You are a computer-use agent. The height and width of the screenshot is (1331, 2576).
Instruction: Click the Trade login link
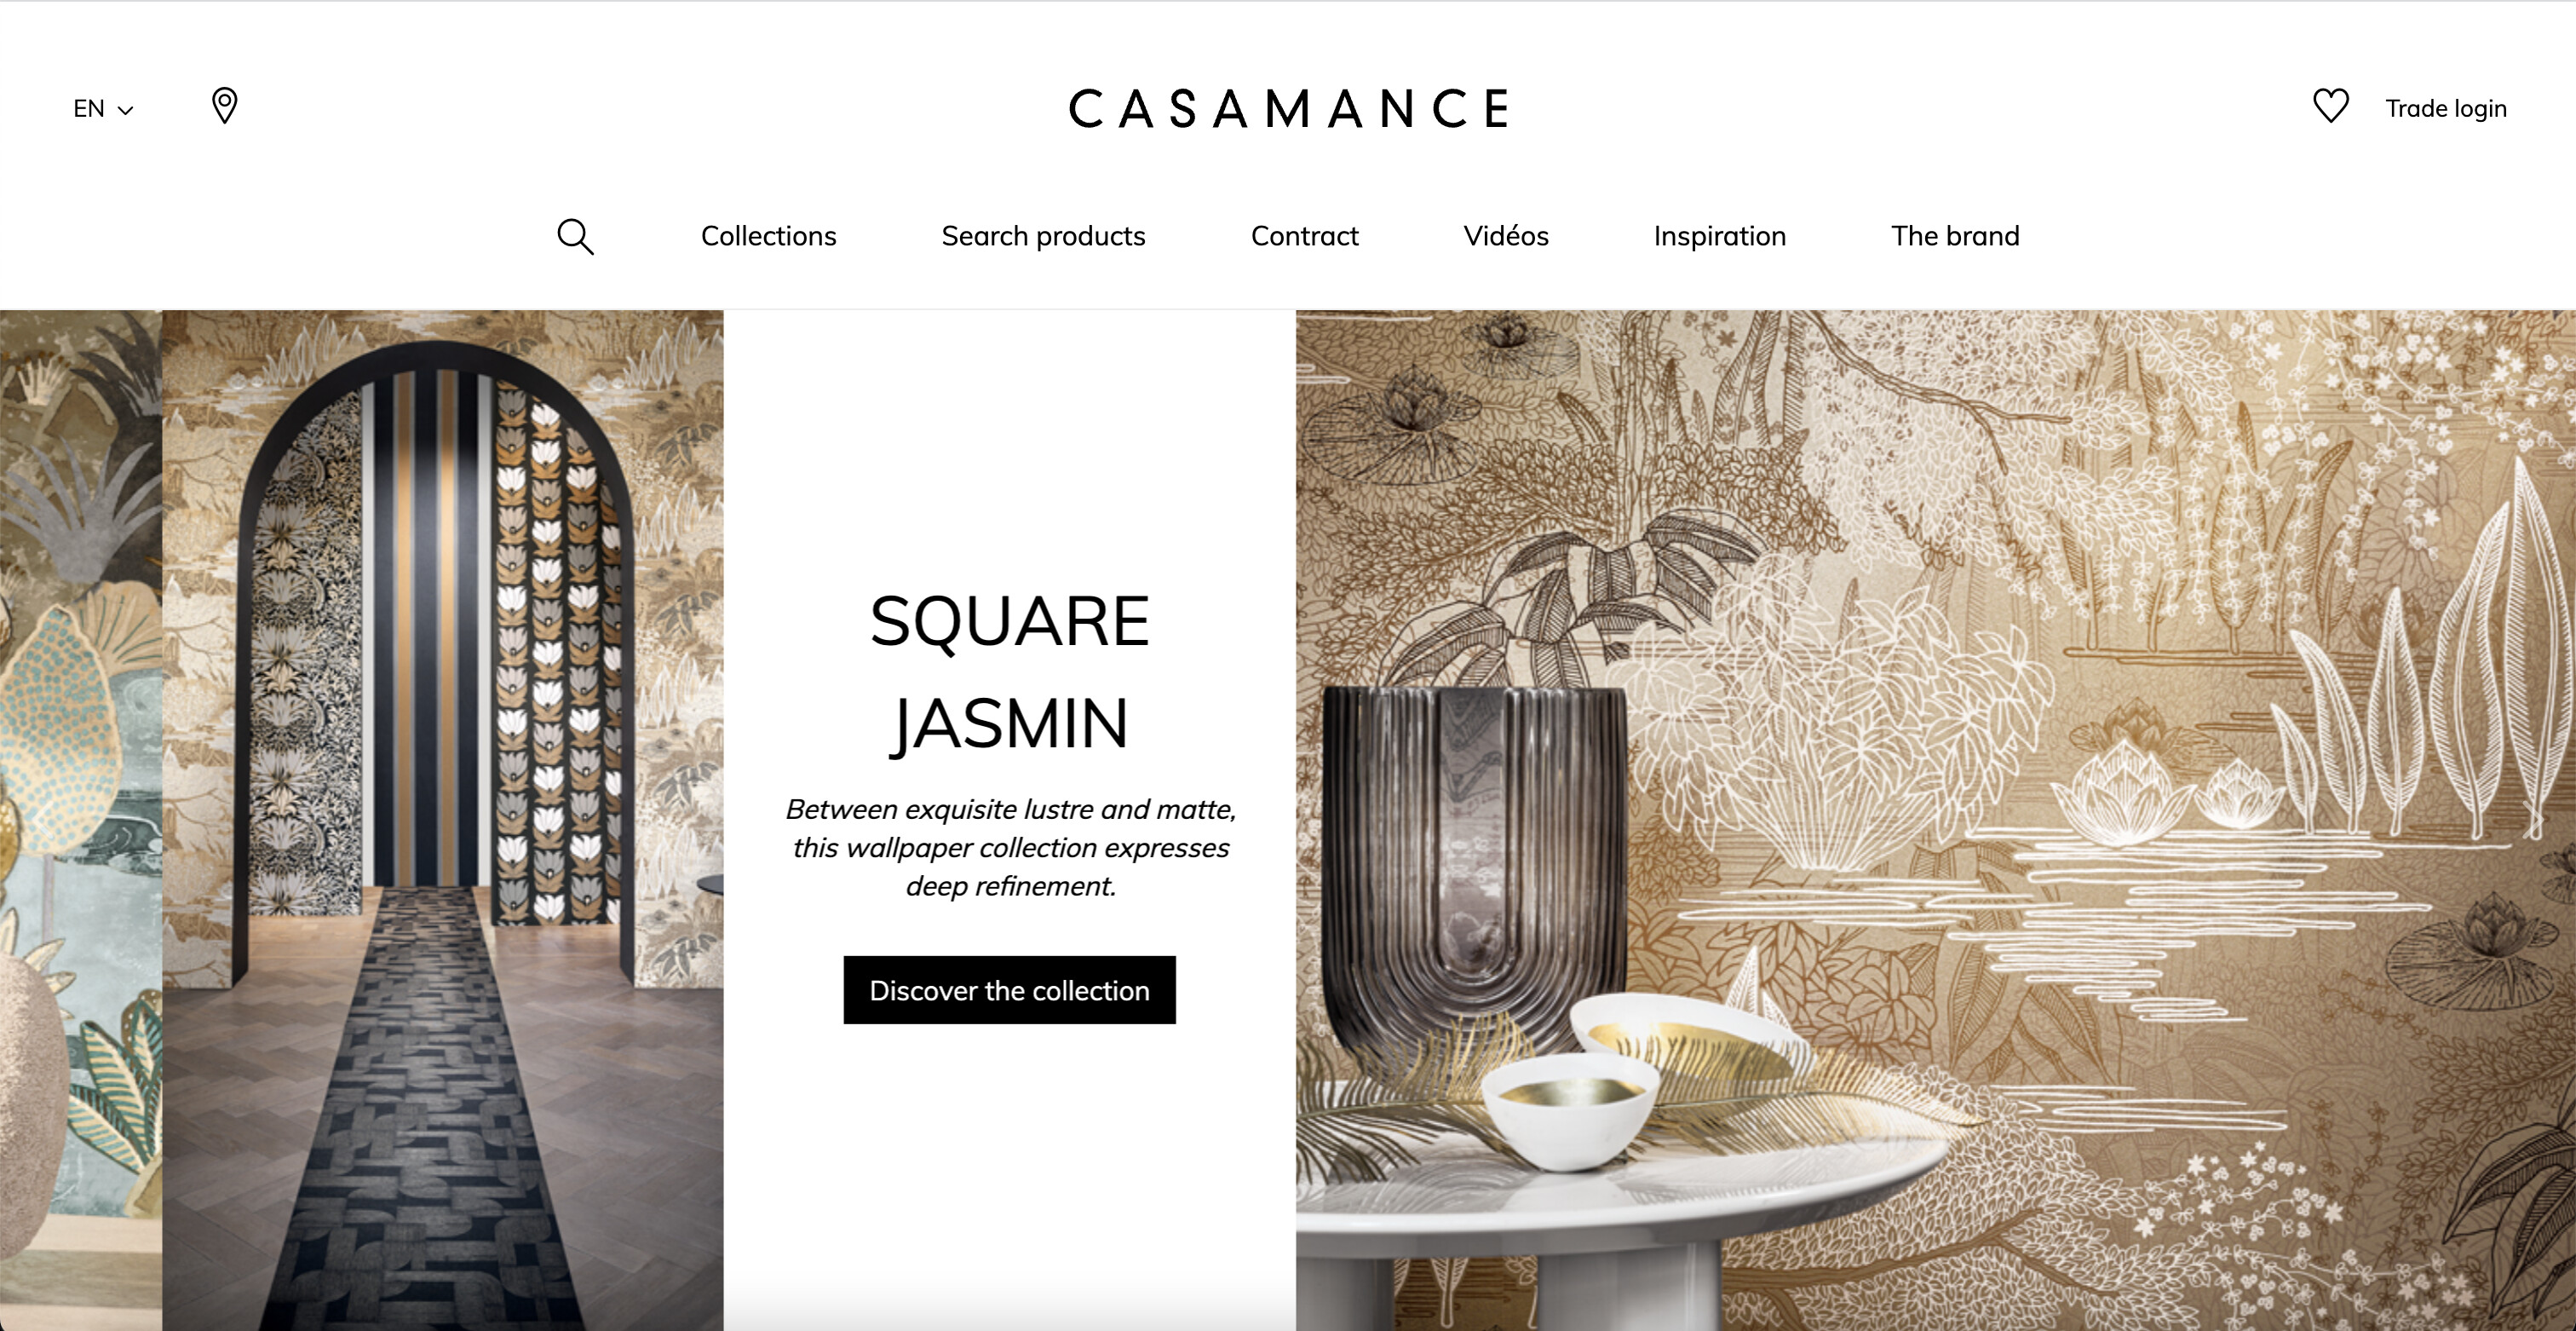click(x=2446, y=108)
